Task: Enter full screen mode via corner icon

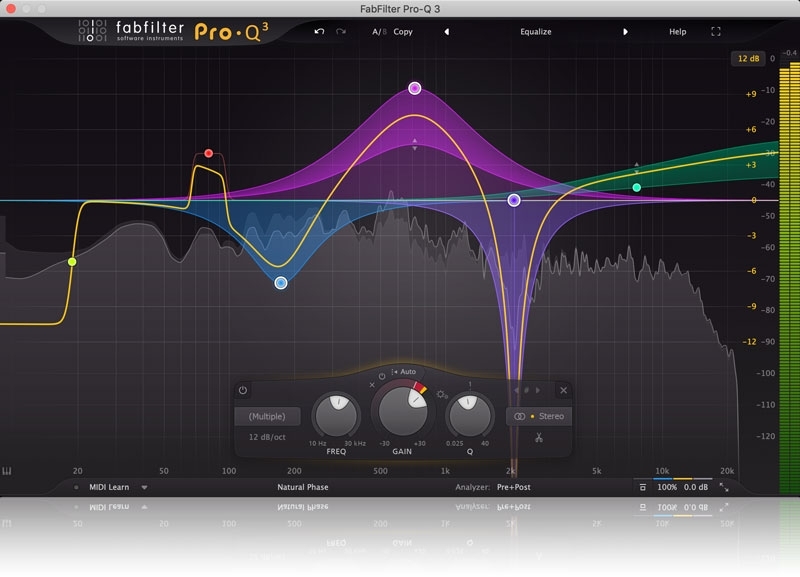Action: point(716,32)
